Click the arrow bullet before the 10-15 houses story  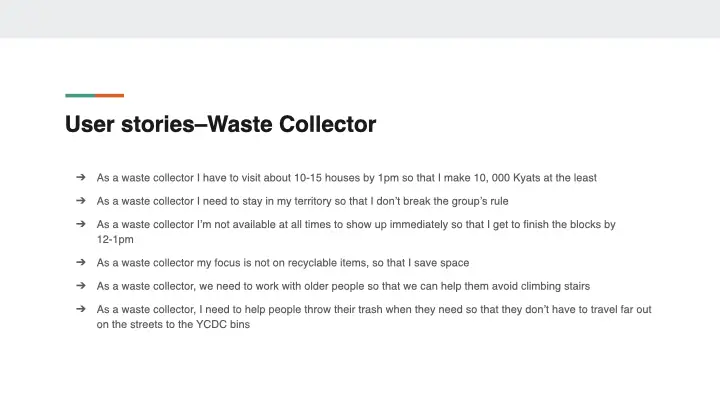click(79, 178)
